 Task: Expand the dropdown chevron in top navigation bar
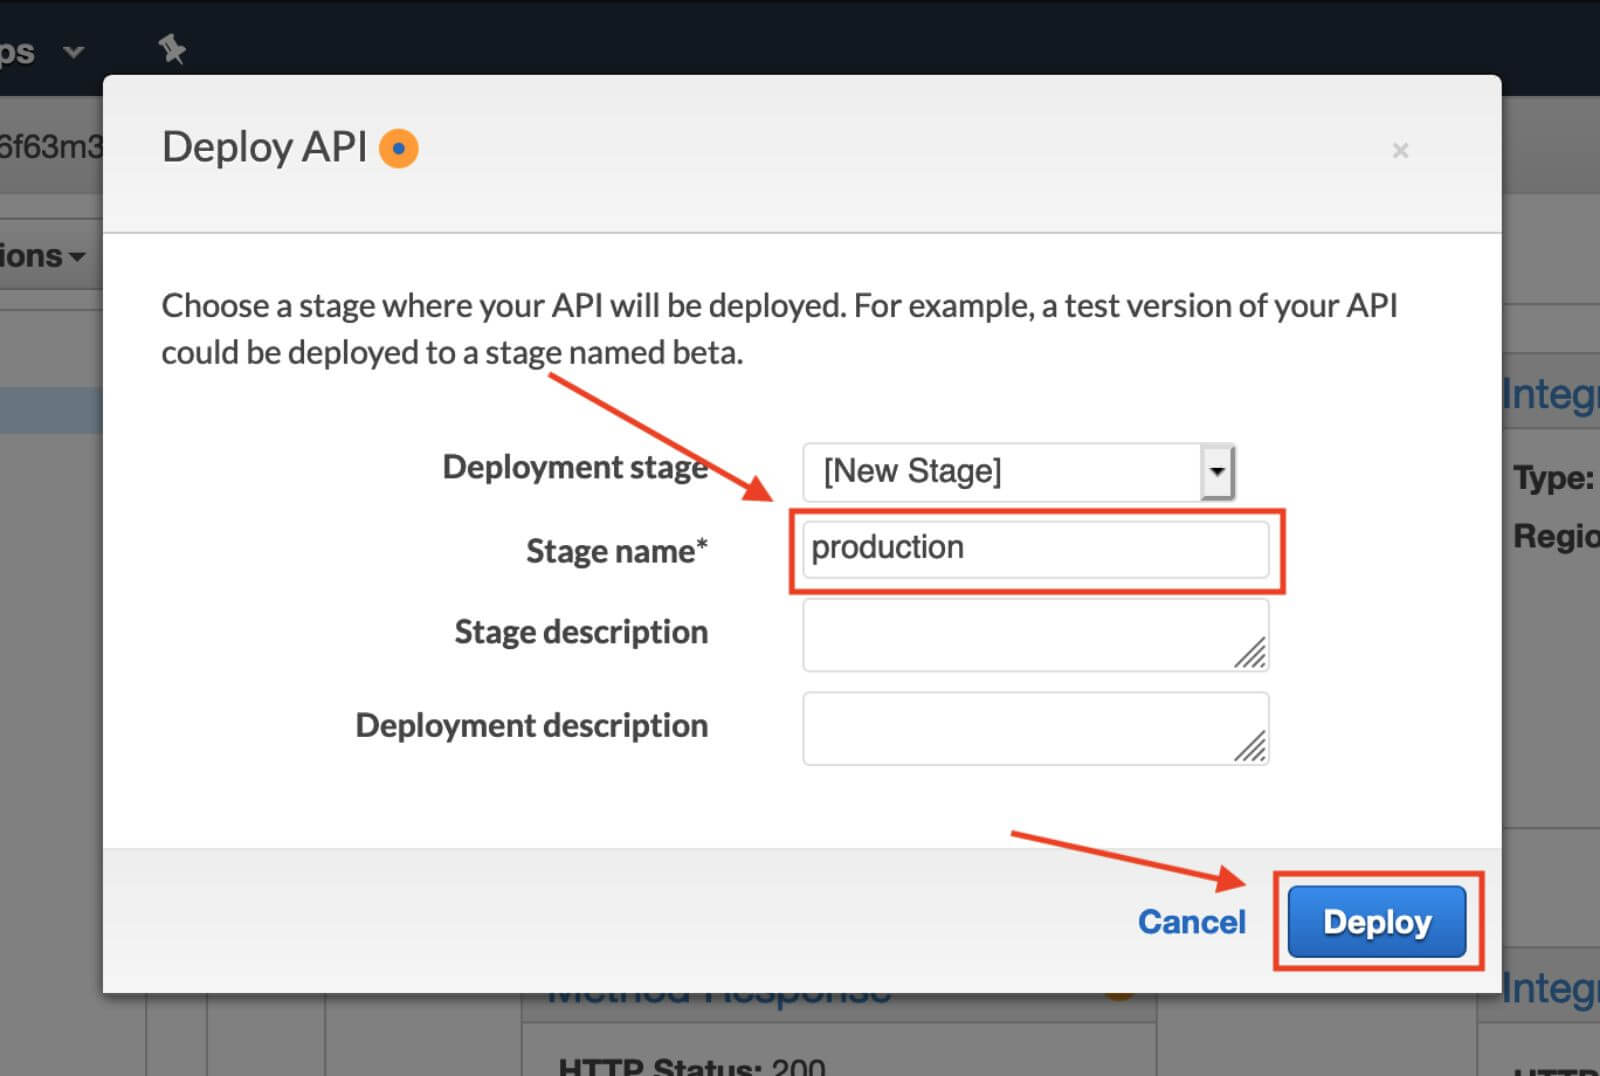(x=73, y=51)
